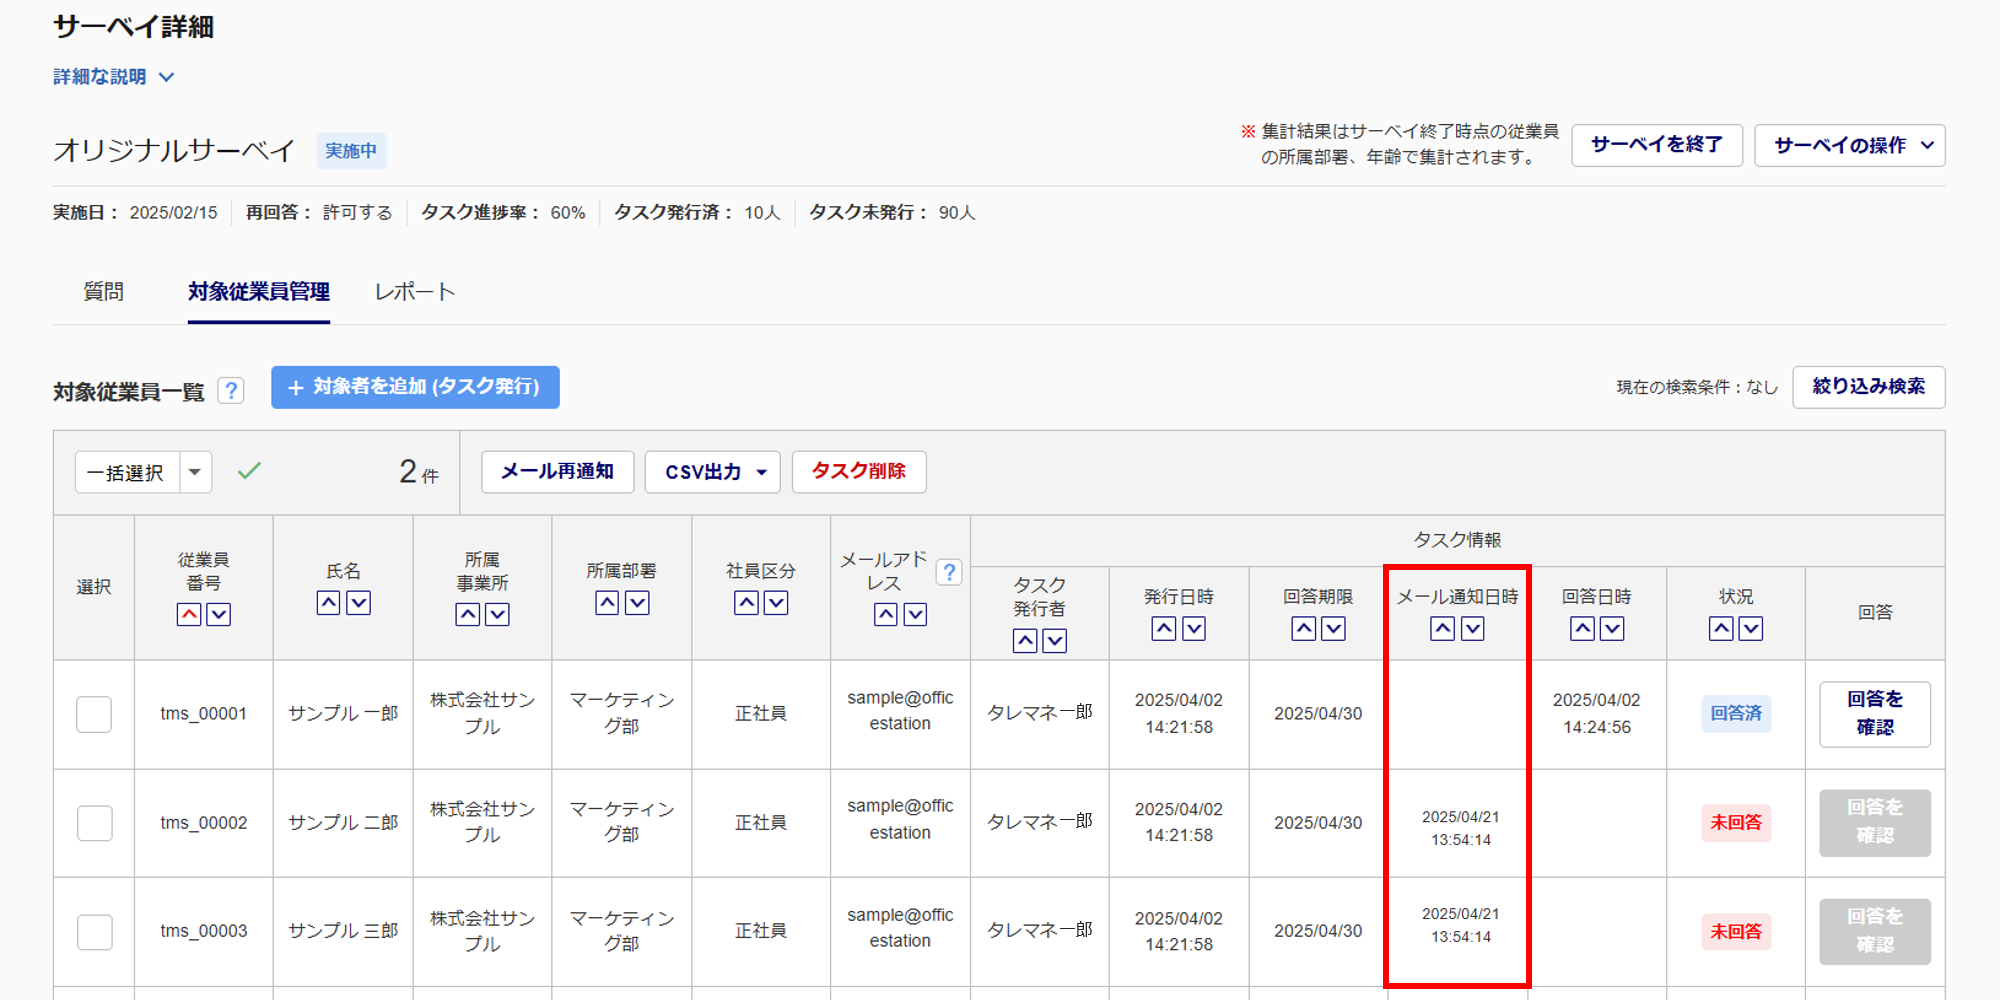Viewport: 2000px width, 1000px height.
Task: Open サーベイの操作 dropdown
Action: tap(1850, 145)
